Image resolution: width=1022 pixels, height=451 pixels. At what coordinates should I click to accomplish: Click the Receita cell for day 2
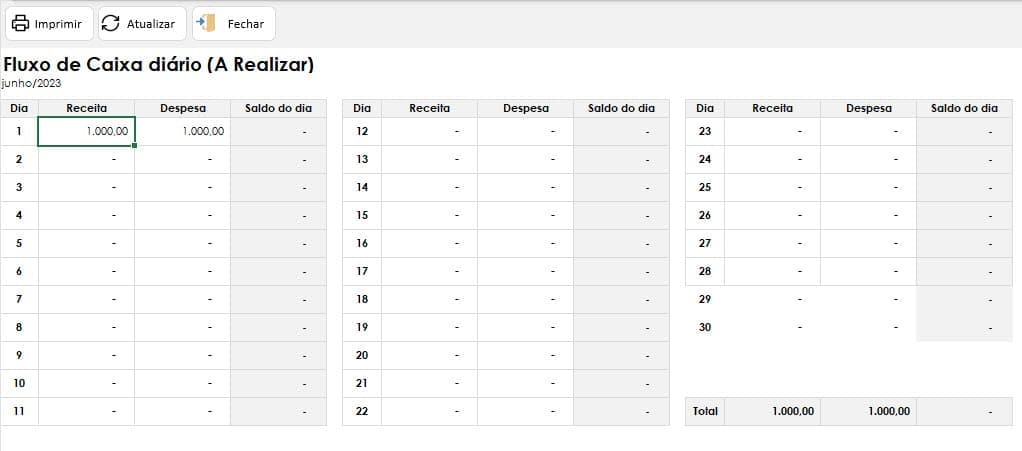86,159
